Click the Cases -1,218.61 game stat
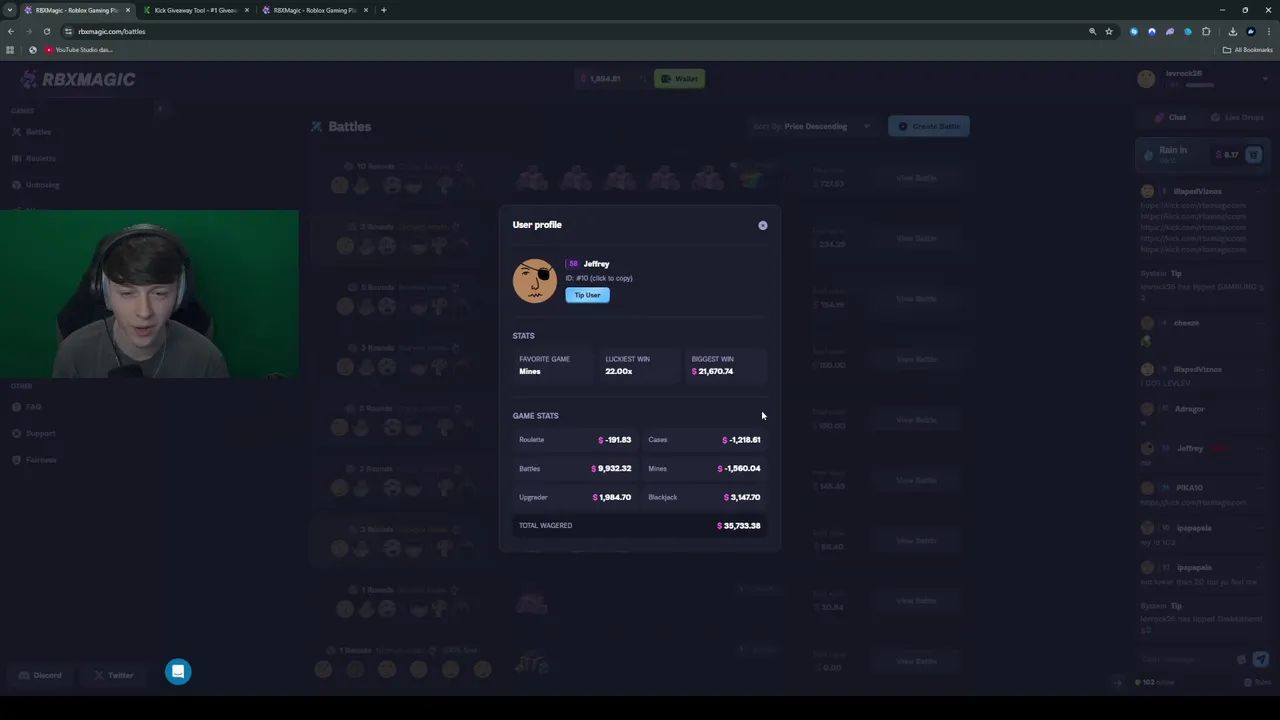 coord(704,440)
